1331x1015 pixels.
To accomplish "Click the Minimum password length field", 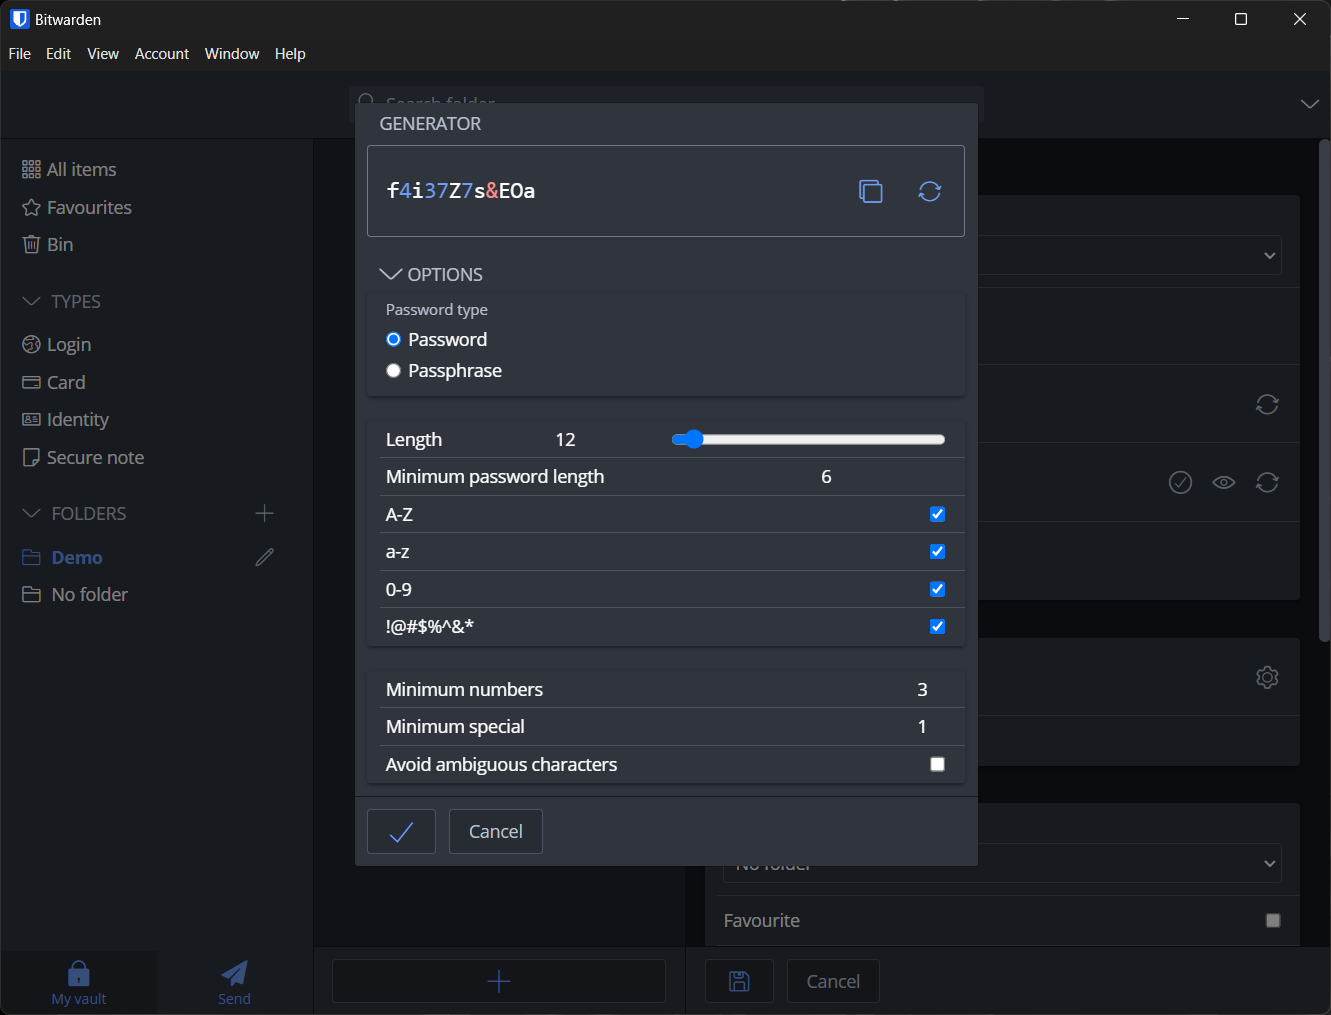I will 826,476.
